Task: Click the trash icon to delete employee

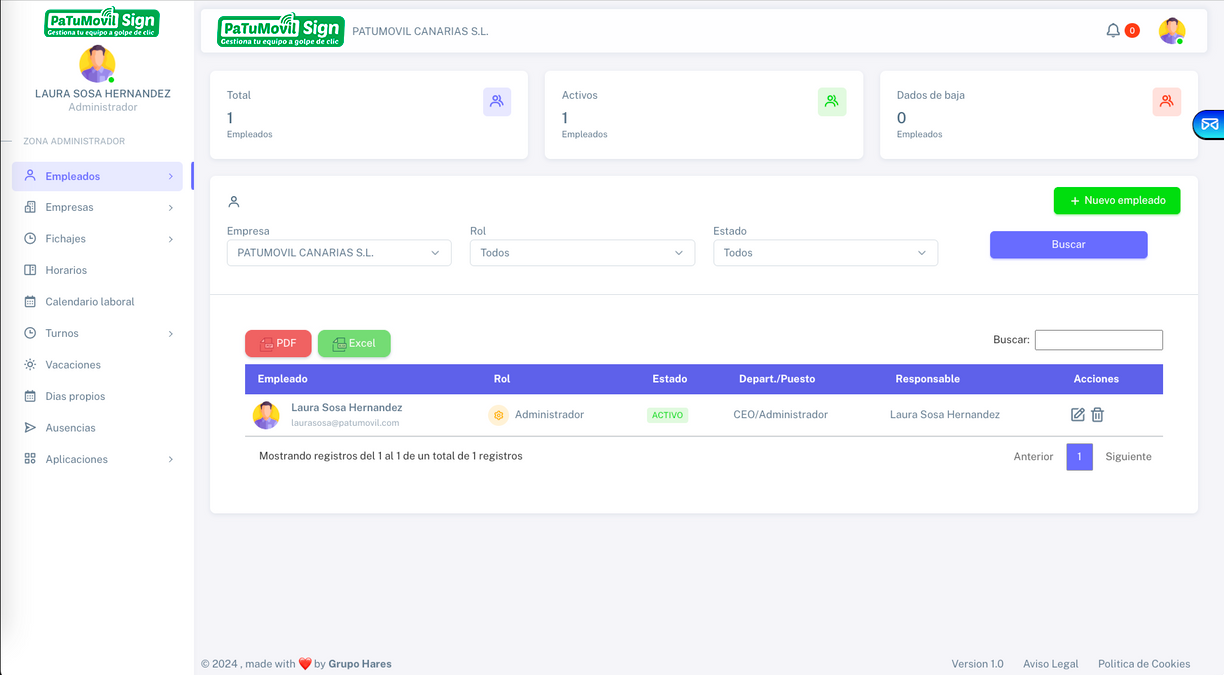Action: tap(1097, 415)
